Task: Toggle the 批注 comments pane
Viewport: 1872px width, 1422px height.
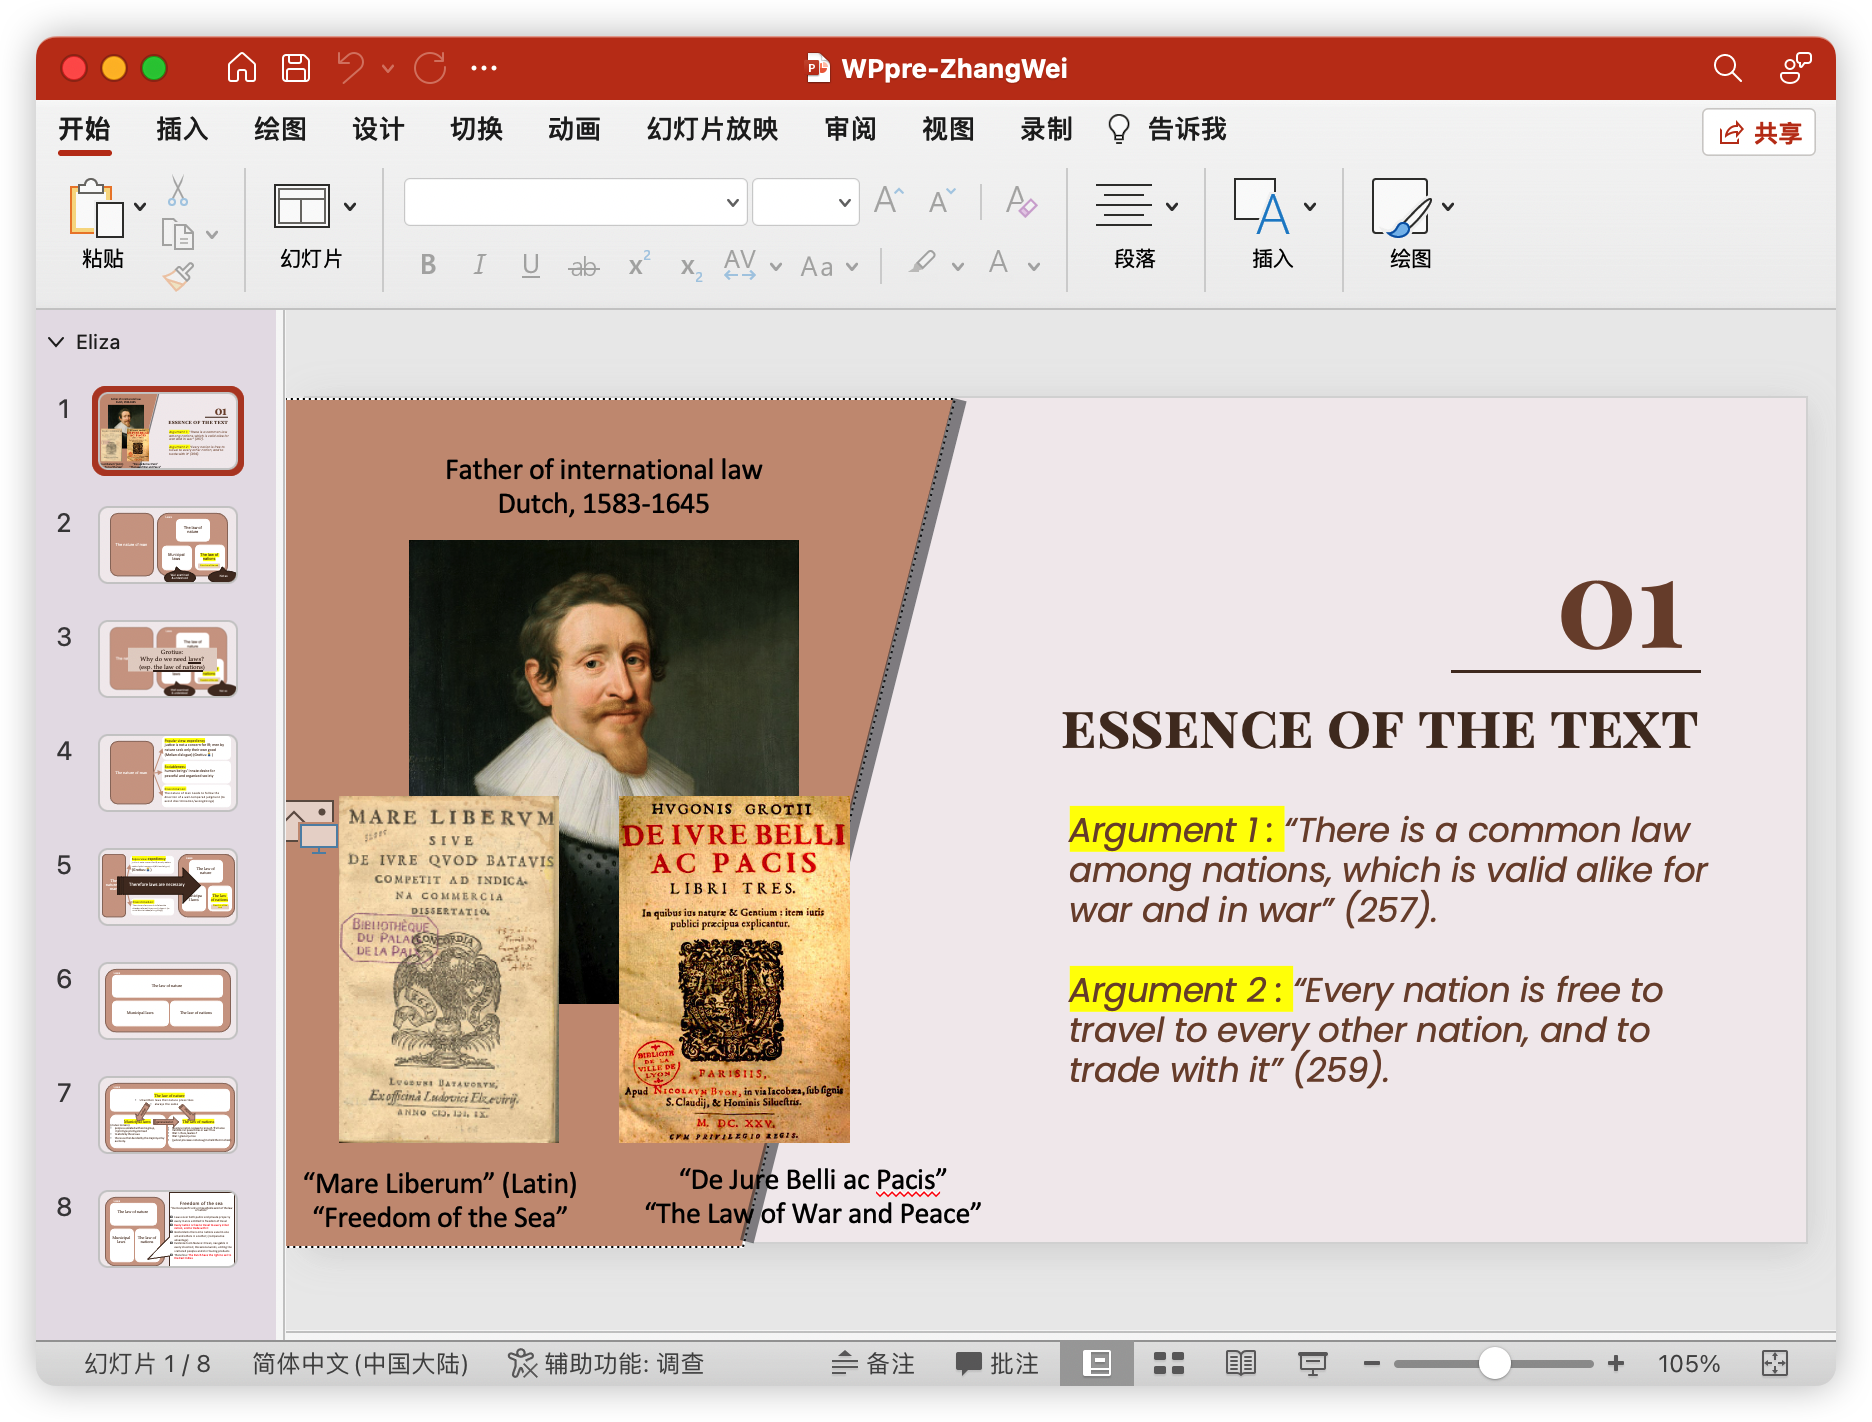Action: (x=997, y=1363)
